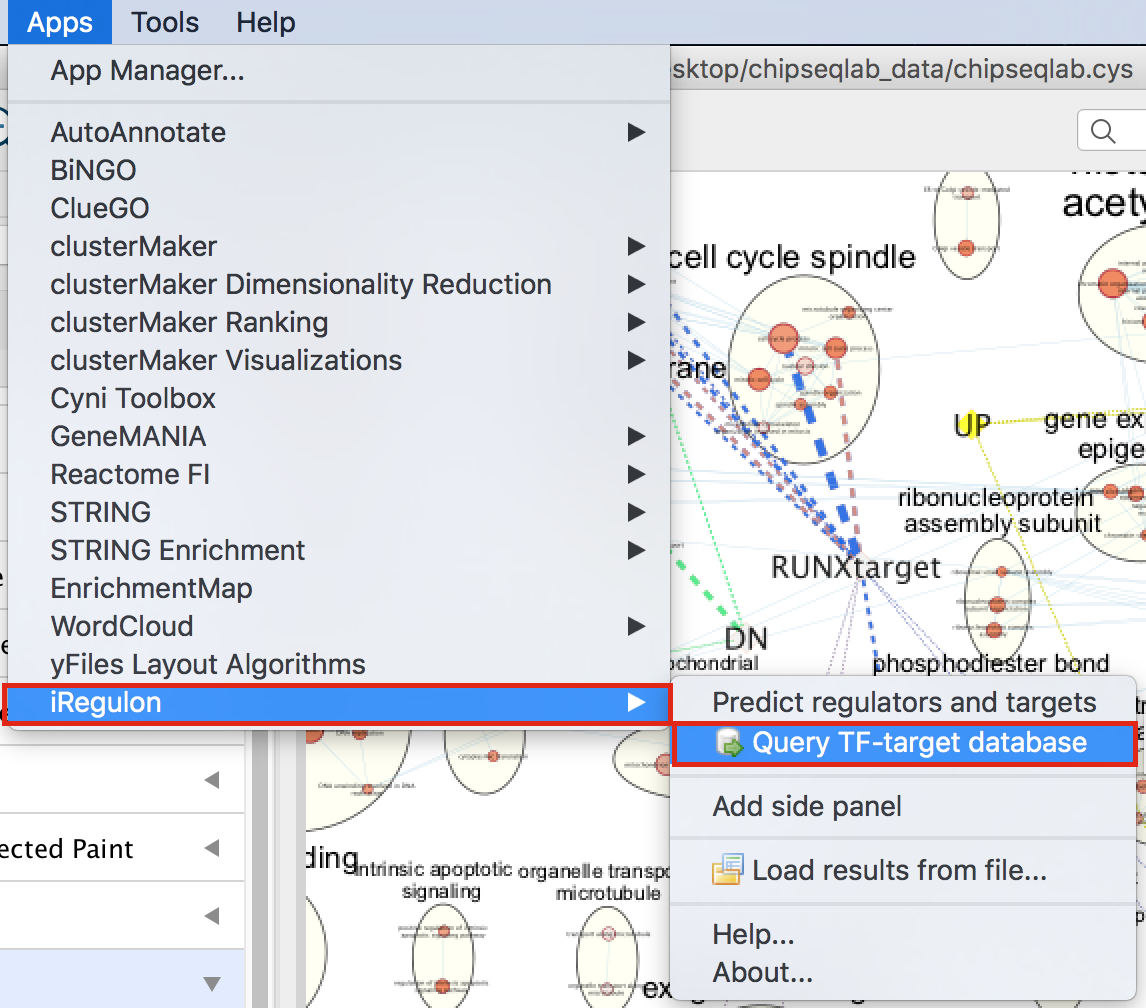1146x1008 pixels.
Task: Expand the STRING Enrichment submenu arrow
Action: [x=635, y=550]
